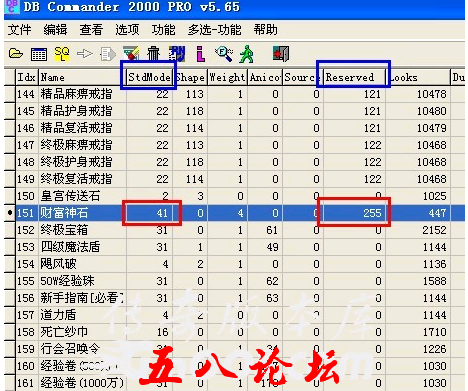Select the name cell 财富神石
468x391 pixels.
tap(82, 213)
